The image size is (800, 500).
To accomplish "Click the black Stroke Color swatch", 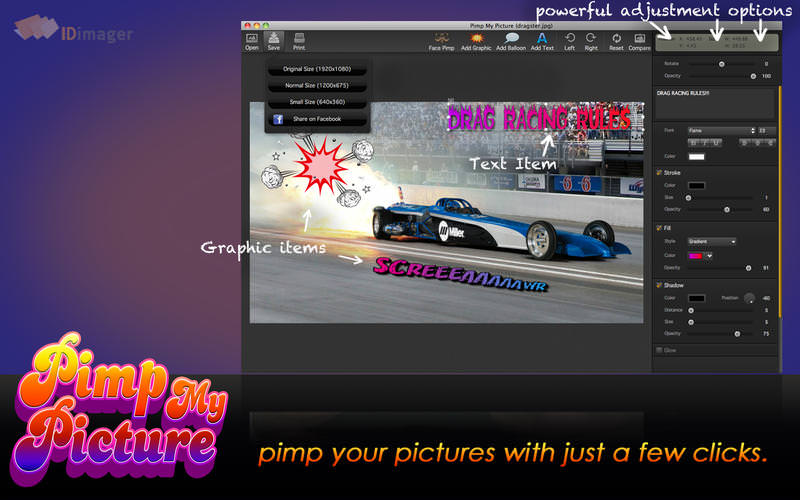I will tap(696, 186).
